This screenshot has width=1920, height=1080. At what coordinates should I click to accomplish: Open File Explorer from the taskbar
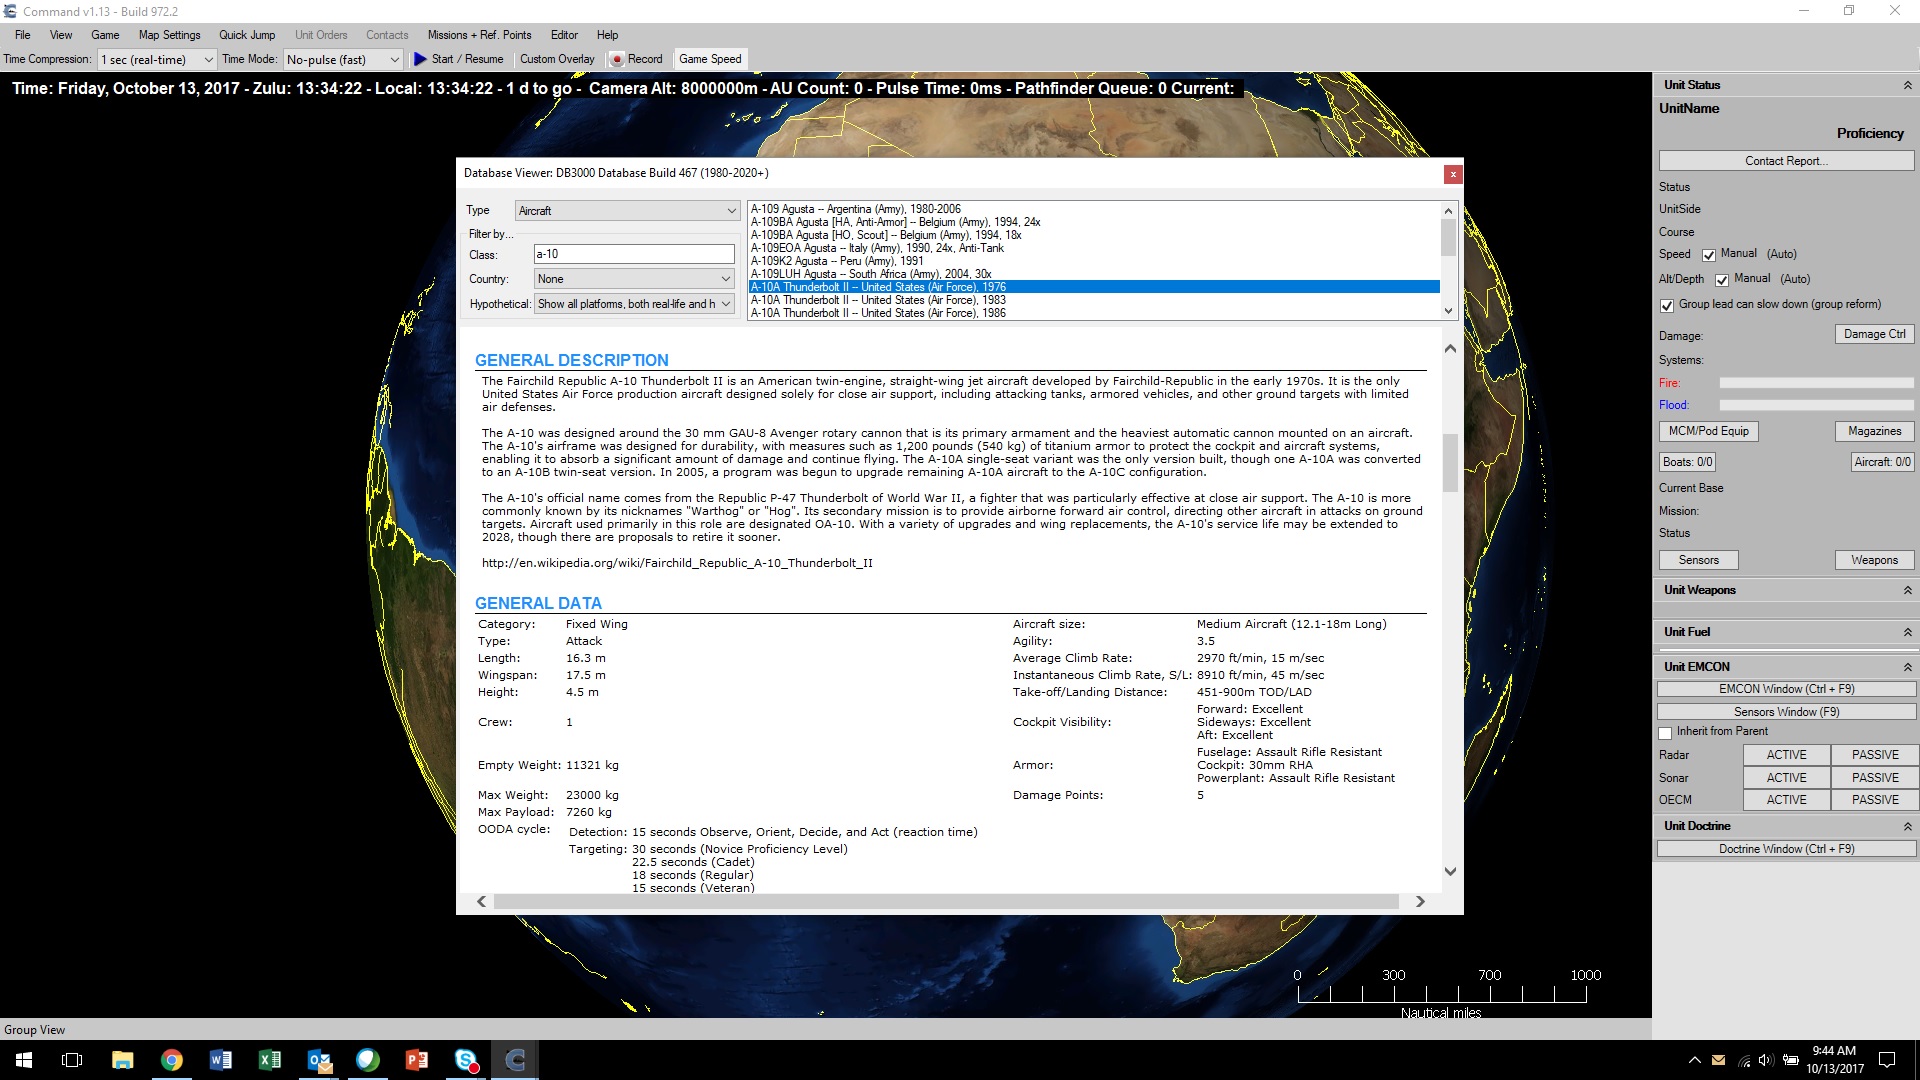pos(122,1060)
